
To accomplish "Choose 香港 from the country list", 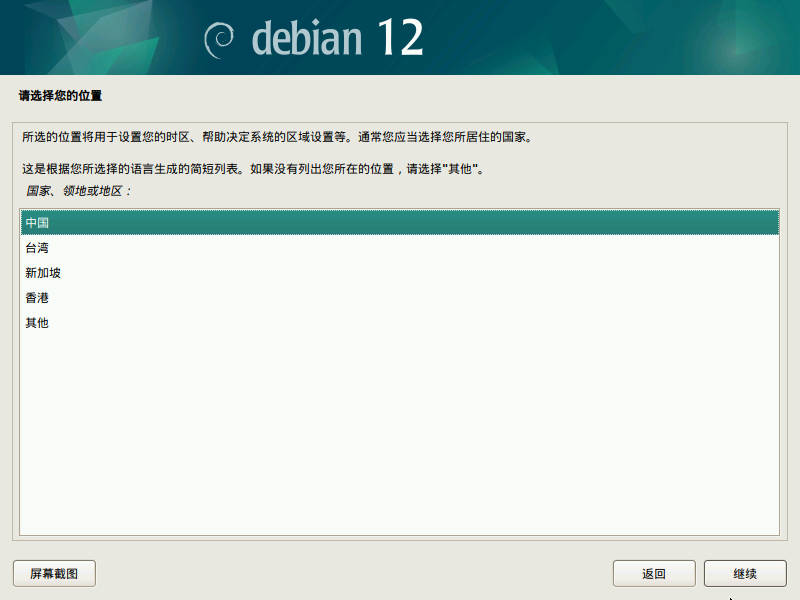I will coord(400,297).
